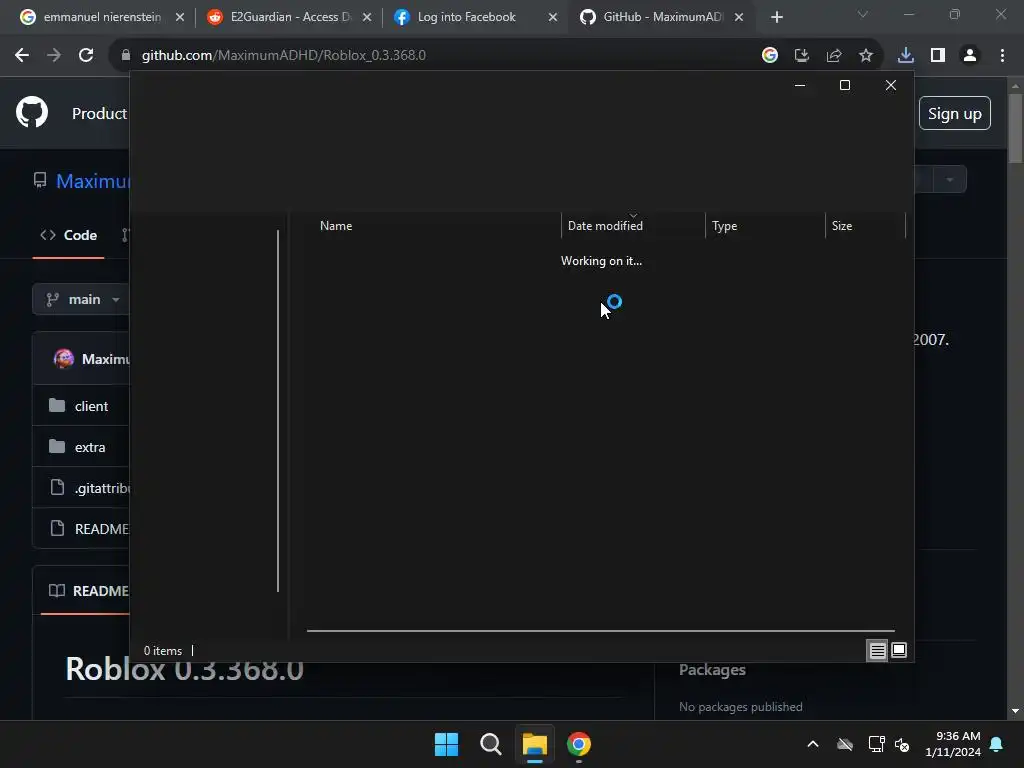
Task: Click the Sign up button on GitHub
Action: pos(955,114)
